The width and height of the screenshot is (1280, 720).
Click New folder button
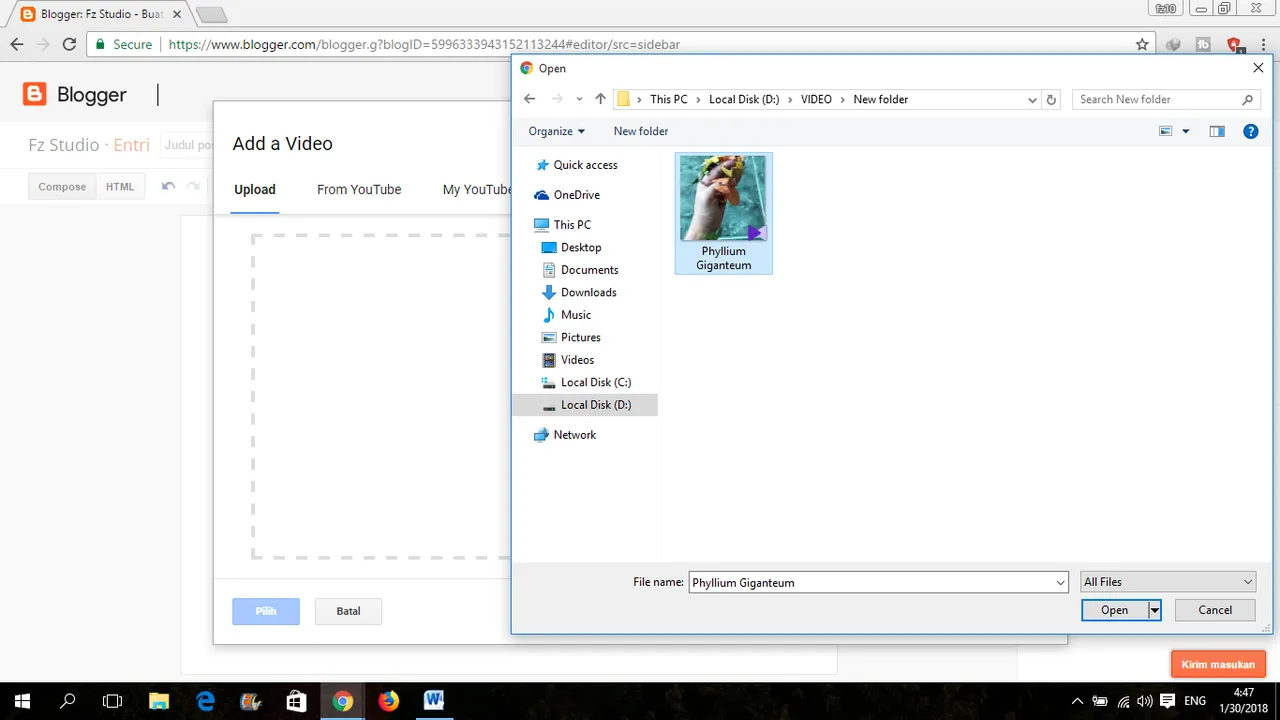(641, 131)
